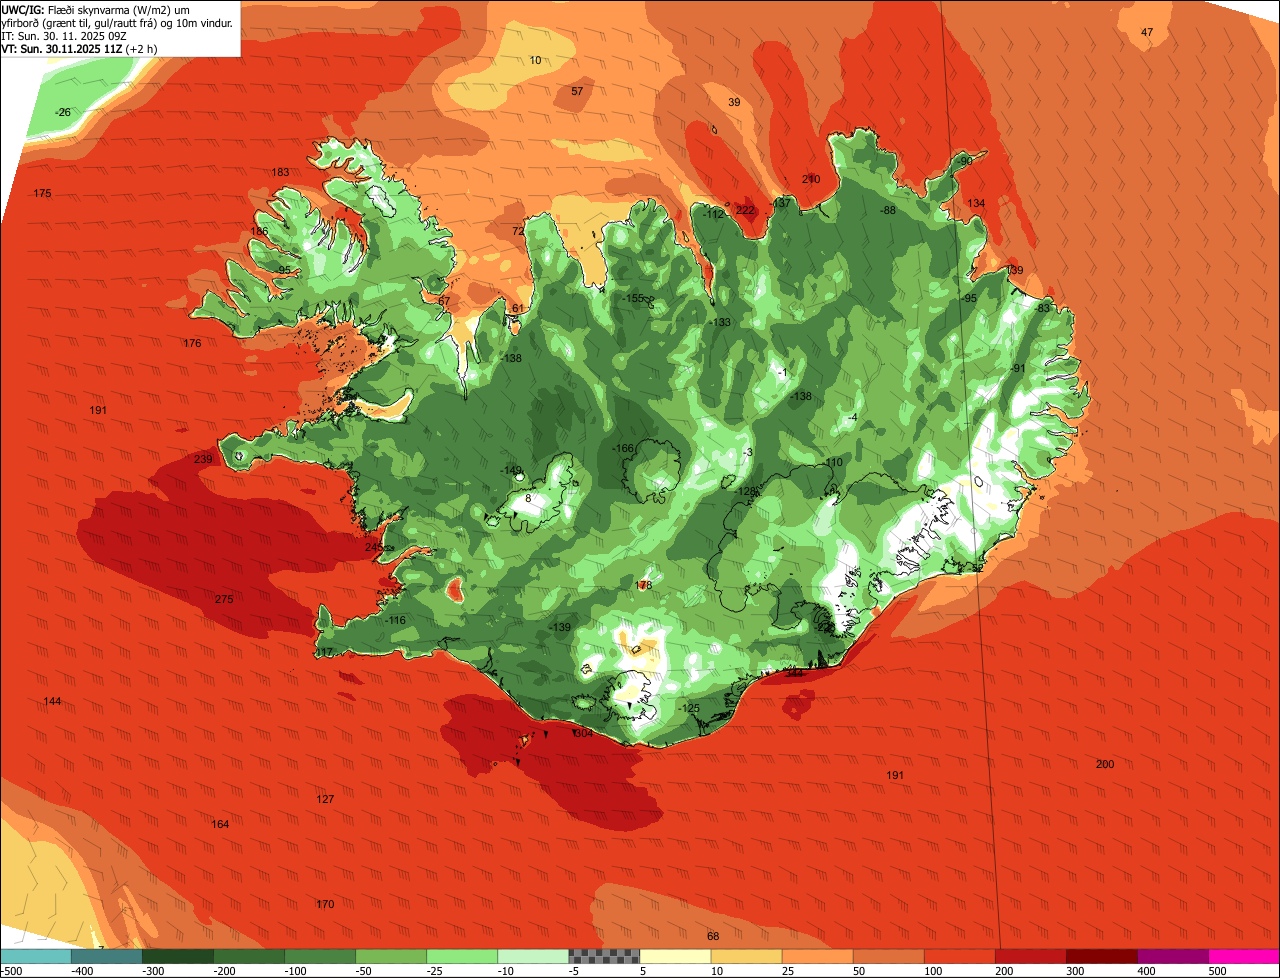Select the '68' value on the map
1280x978 pixels.
pyautogui.click(x=713, y=936)
